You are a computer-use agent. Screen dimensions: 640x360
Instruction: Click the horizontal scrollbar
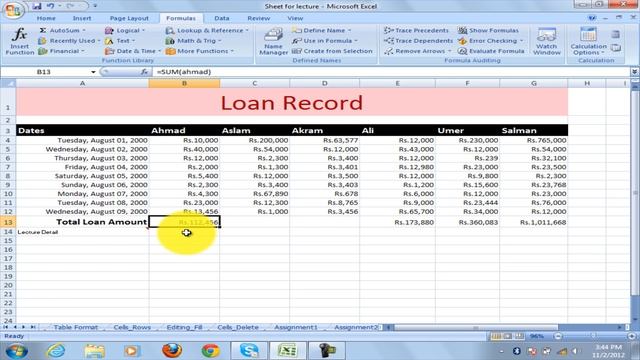click(x=476, y=327)
